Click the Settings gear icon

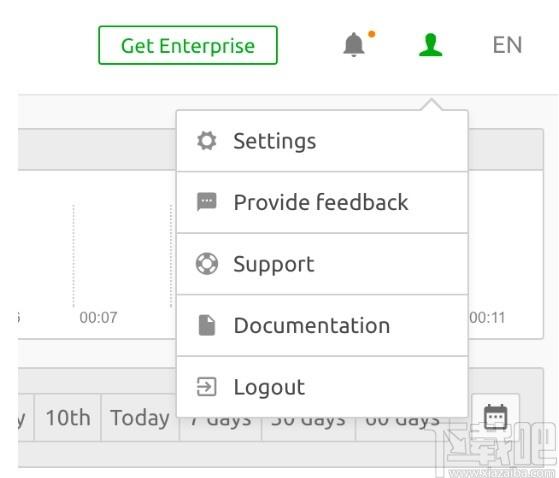coord(206,141)
